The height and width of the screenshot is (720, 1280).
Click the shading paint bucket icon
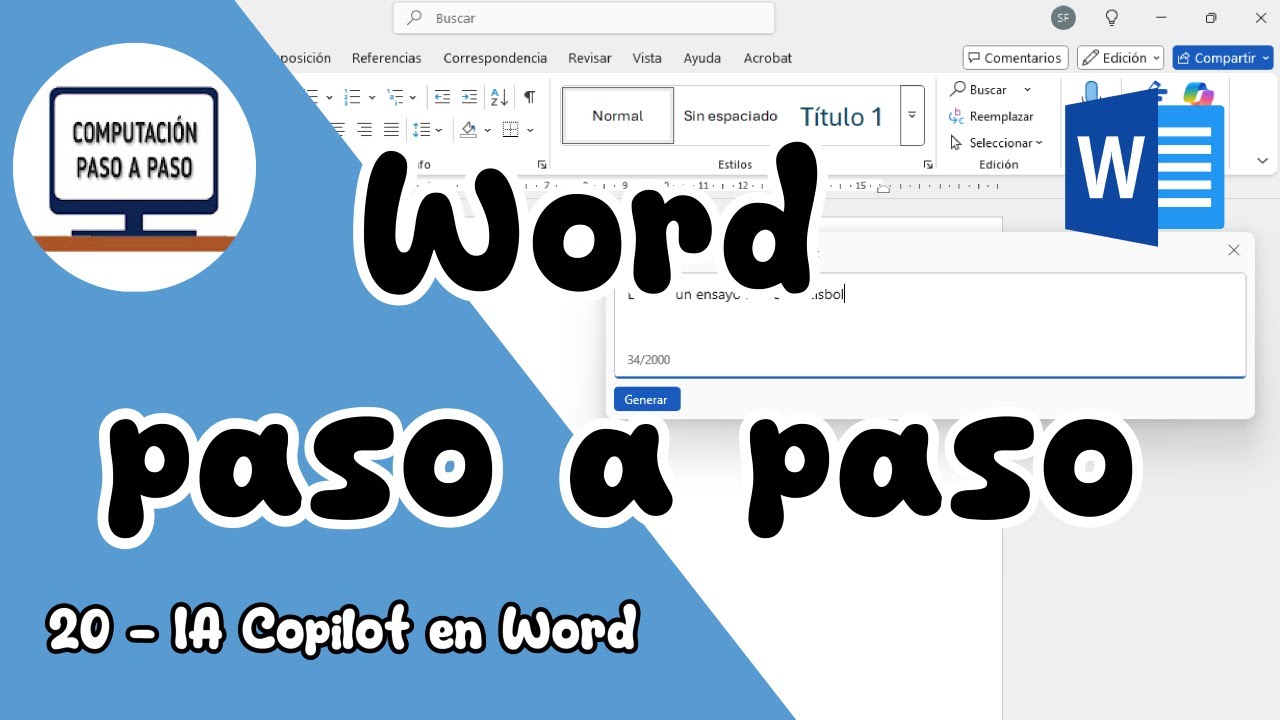[x=469, y=129]
